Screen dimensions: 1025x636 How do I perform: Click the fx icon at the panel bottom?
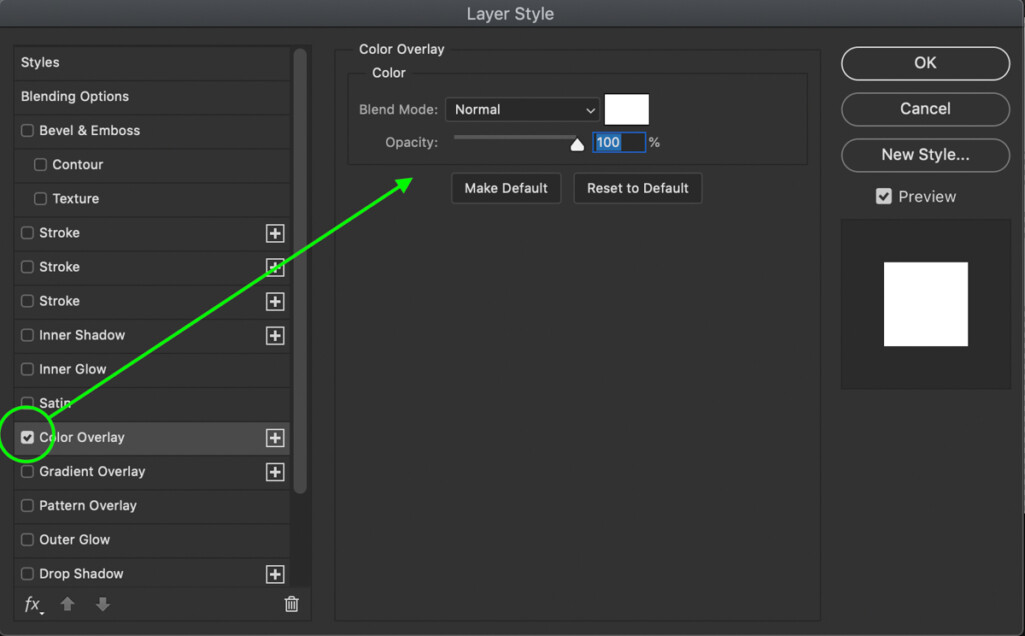[x=33, y=604]
